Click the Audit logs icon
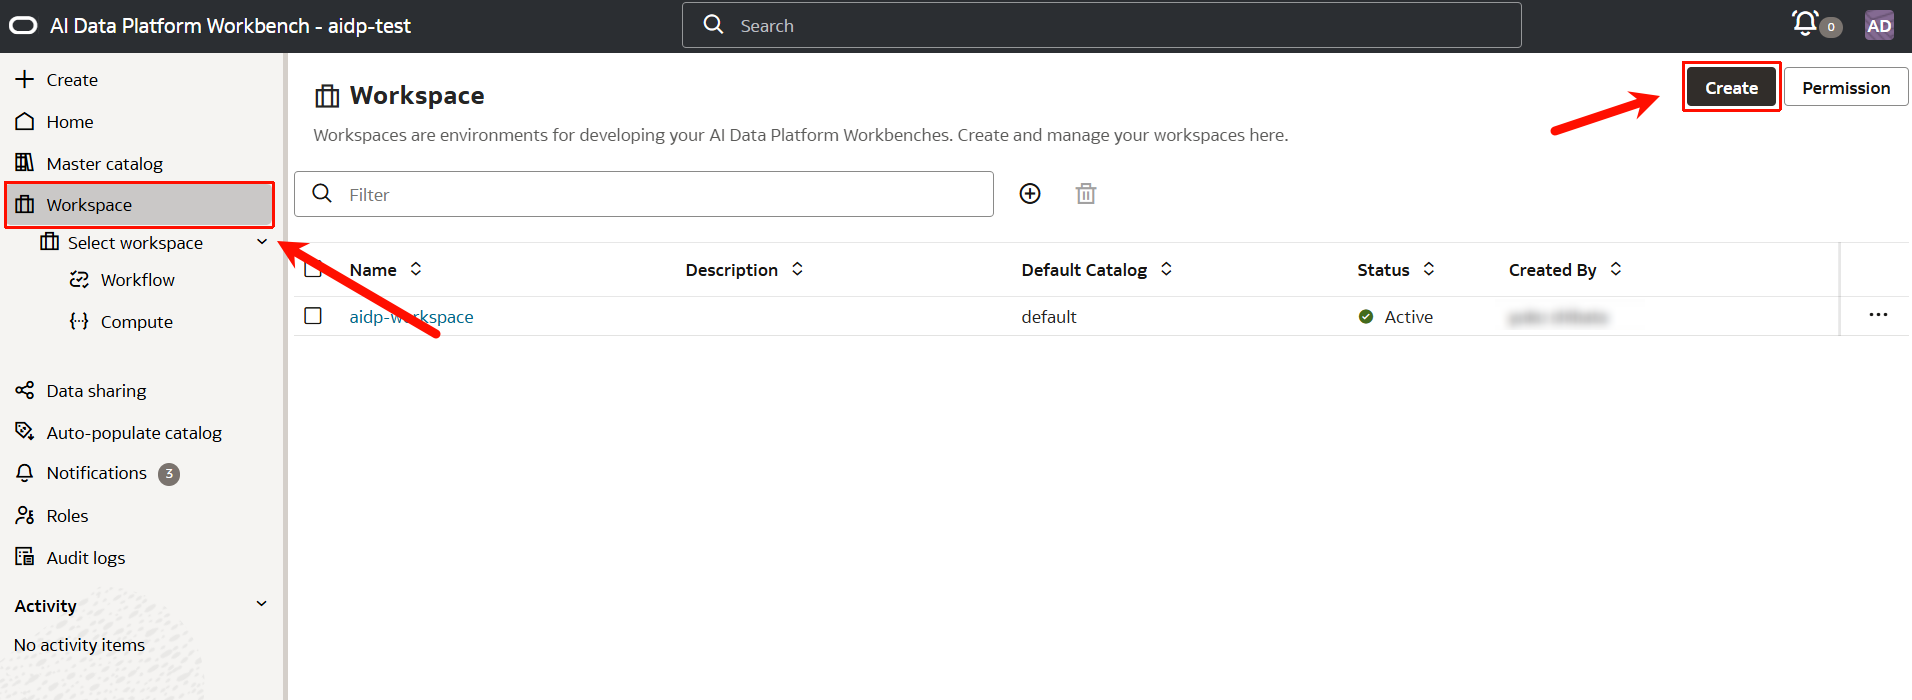This screenshot has width=1912, height=700. [x=25, y=556]
